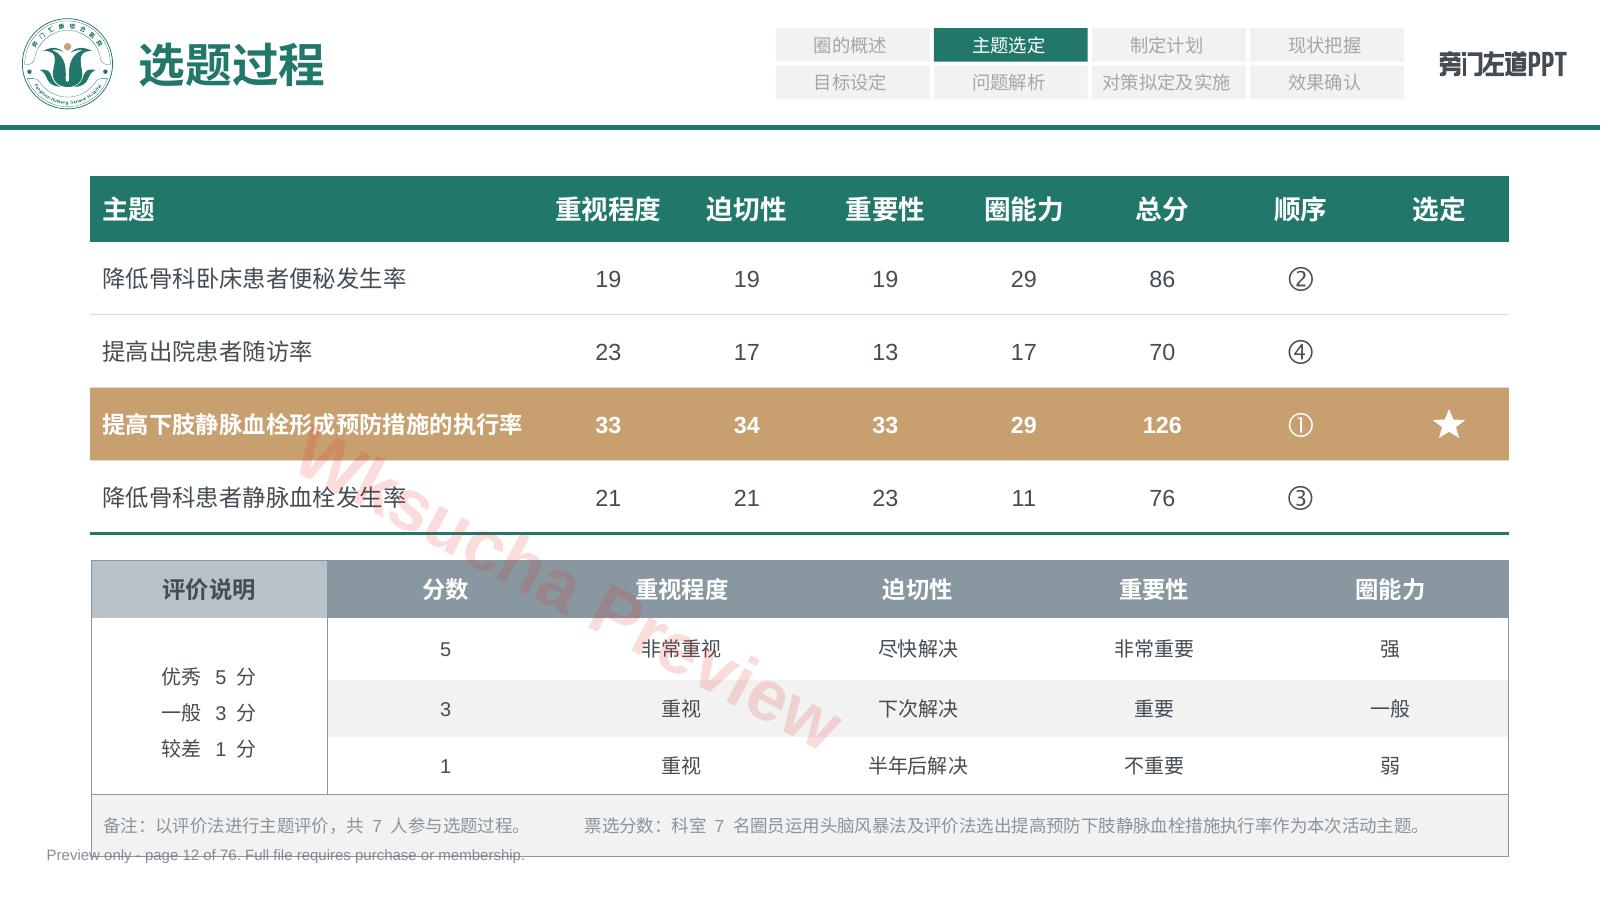1601x900 pixels.
Task: Click the 票选分数 explanation text
Action: point(1005,826)
